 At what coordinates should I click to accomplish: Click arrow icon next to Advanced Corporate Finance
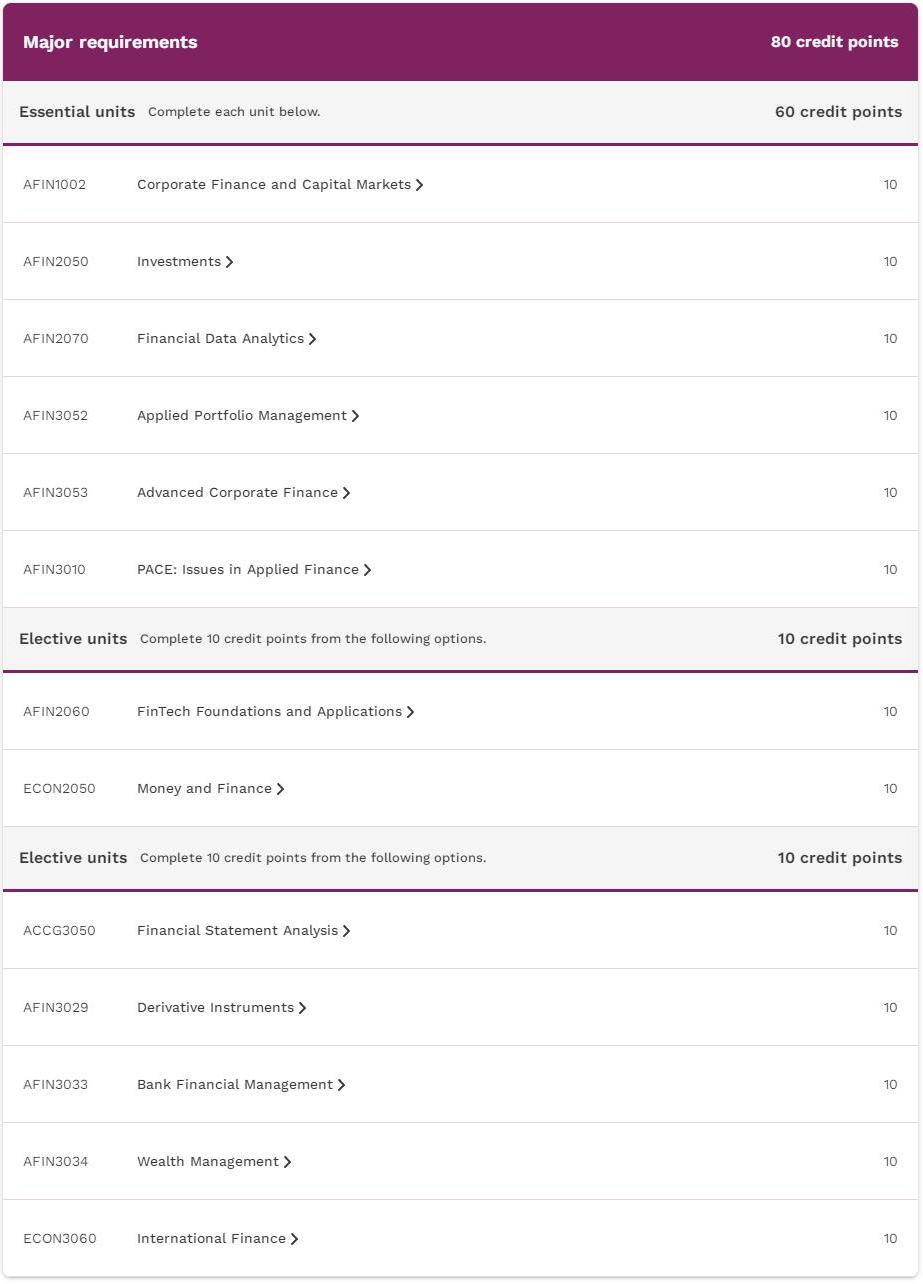[346, 493]
